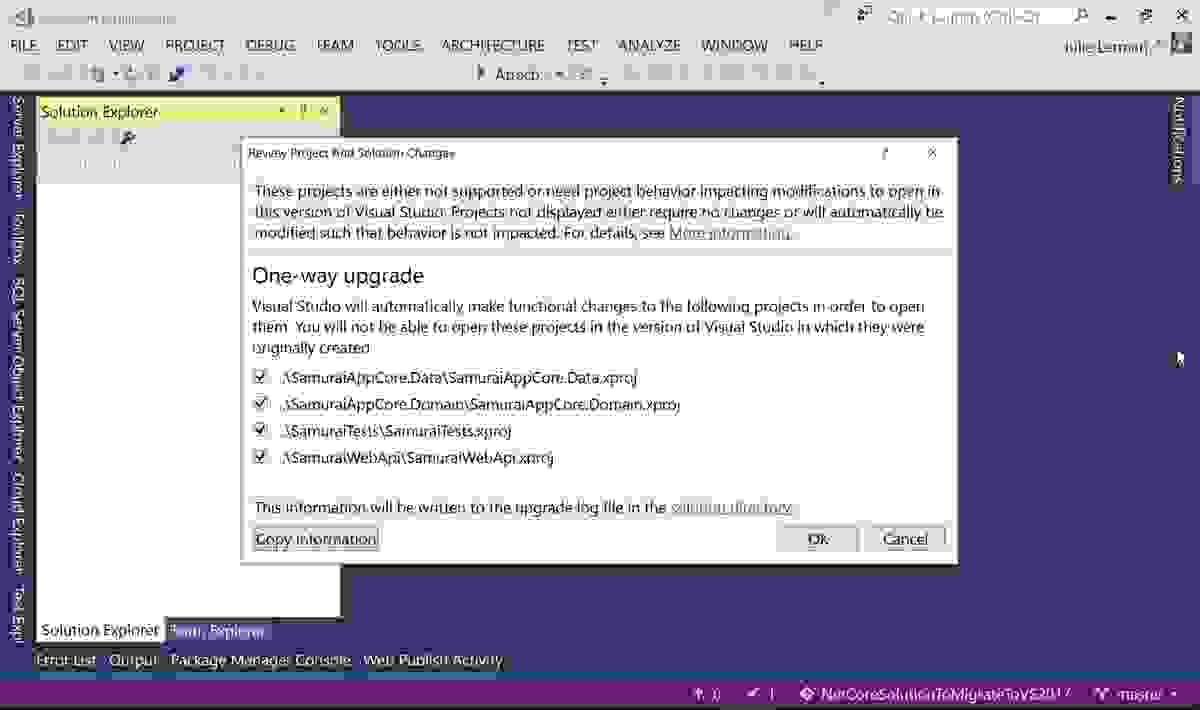Open the Server Explorer side tab
This screenshot has width=1200, height=710.
[x=17, y=146]
